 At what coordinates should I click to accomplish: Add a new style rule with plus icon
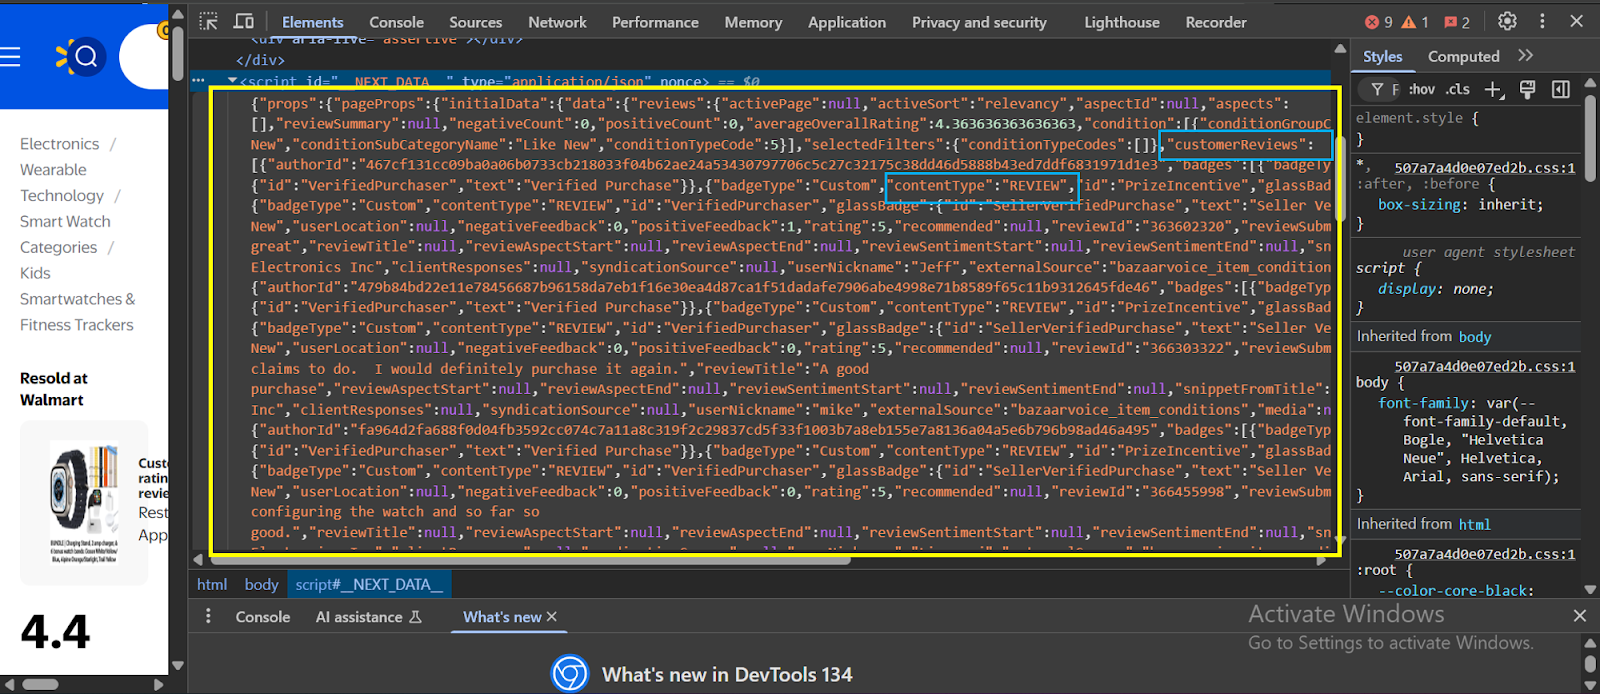(x=1493, y=90)
